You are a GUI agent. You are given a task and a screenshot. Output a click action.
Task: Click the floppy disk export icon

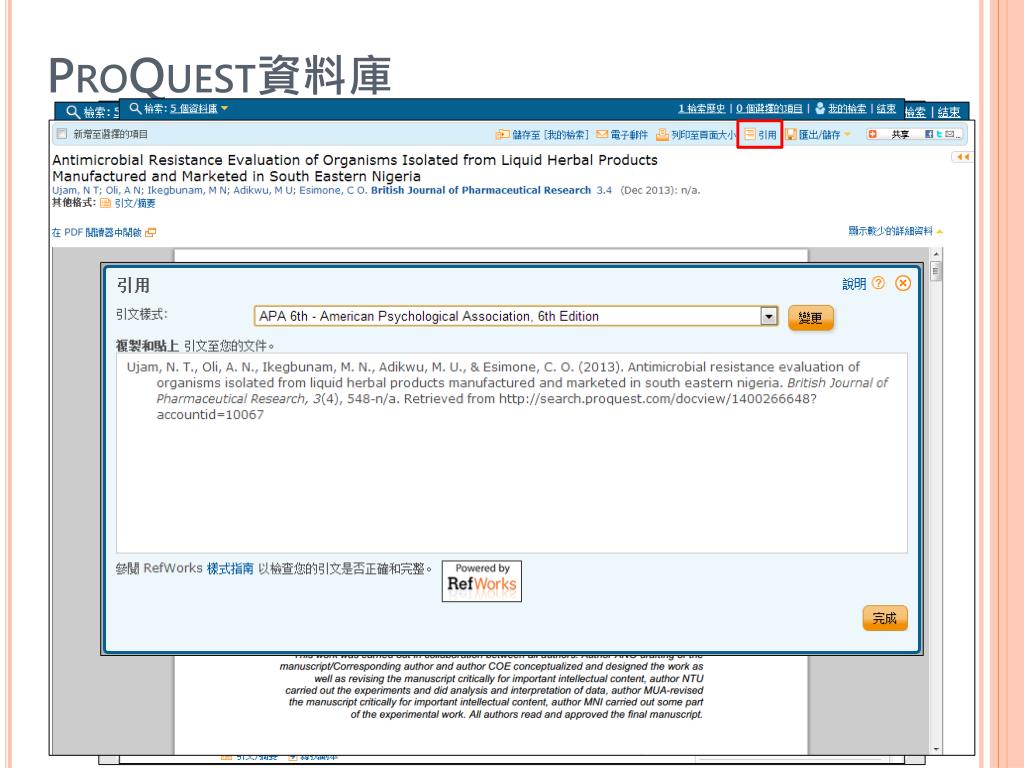coord(791,135)
